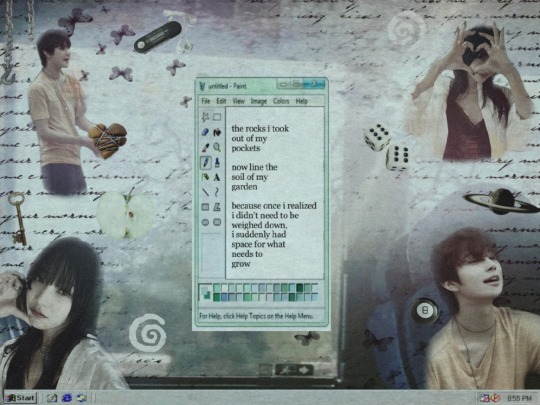
Task: Pick the darkest green swatch in top palette row
Action: pos(300,288)
